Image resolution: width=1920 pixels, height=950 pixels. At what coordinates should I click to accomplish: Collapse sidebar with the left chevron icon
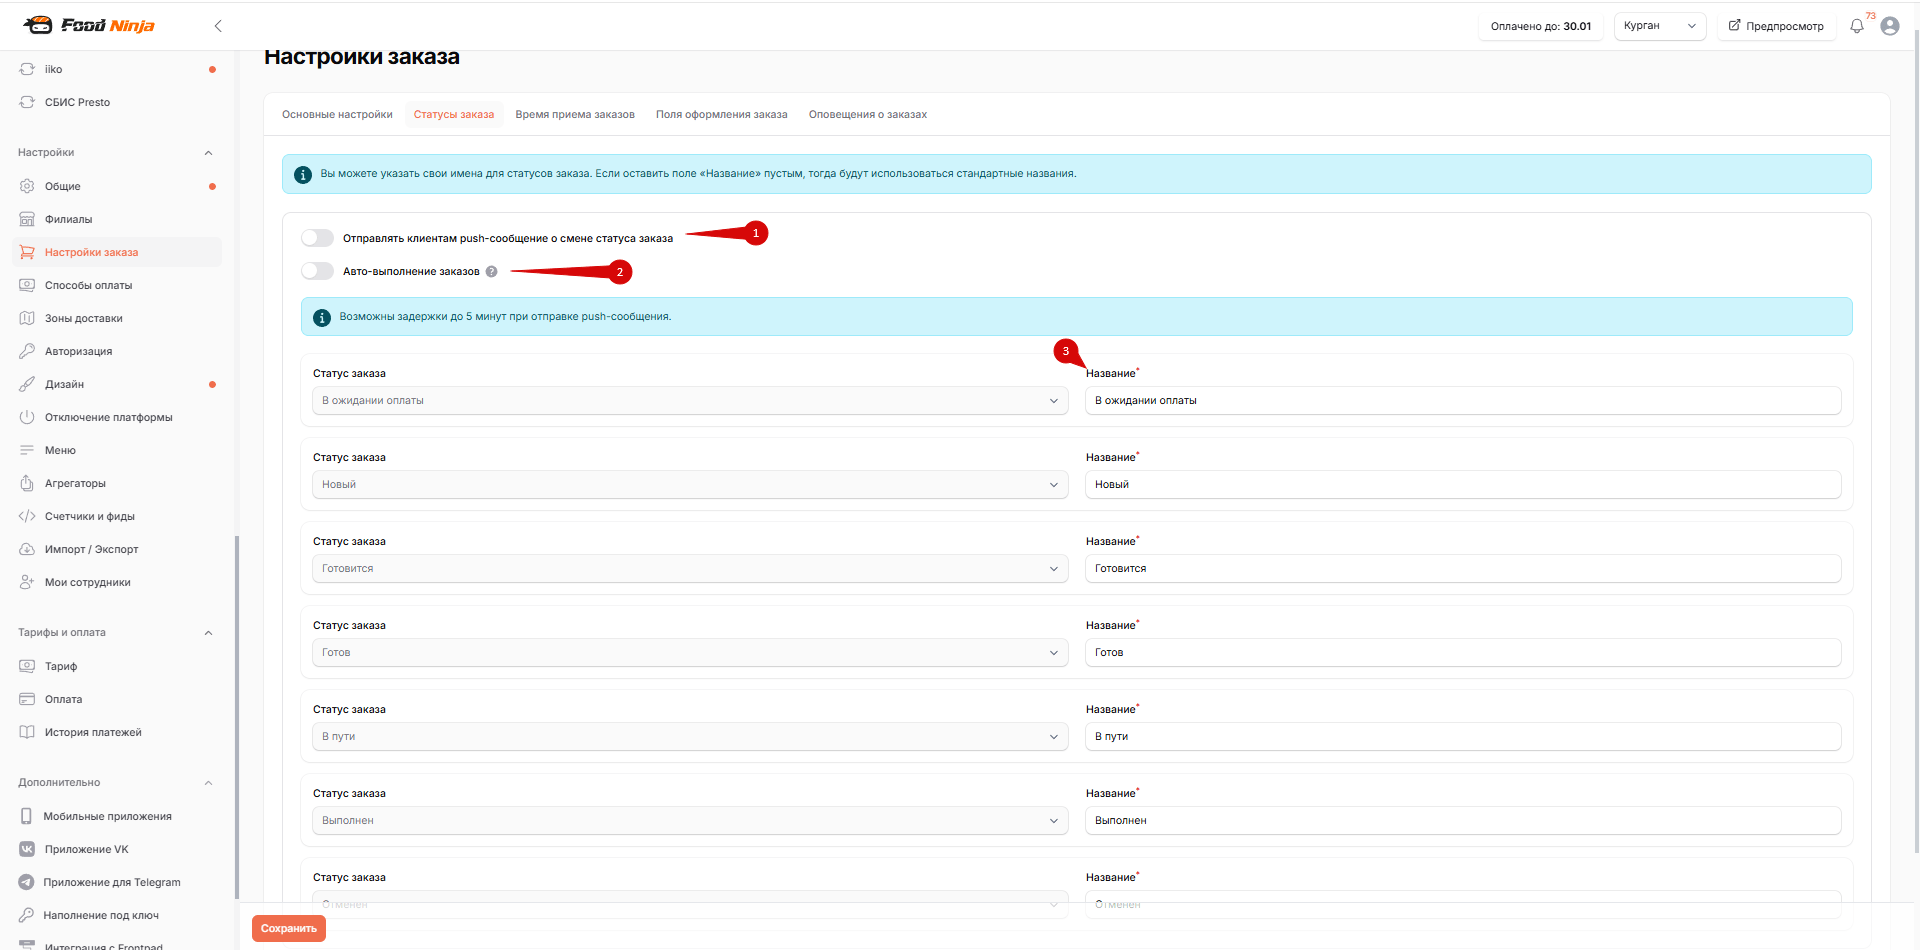(218, 26)
